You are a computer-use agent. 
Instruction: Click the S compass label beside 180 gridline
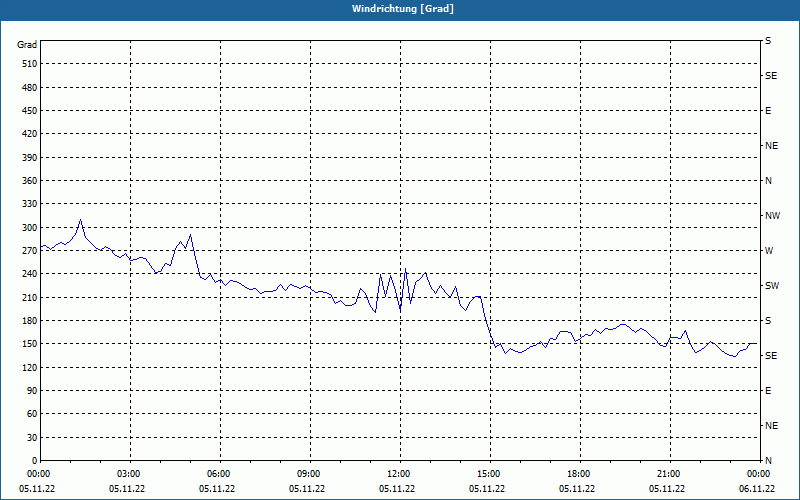coord(768,320)
